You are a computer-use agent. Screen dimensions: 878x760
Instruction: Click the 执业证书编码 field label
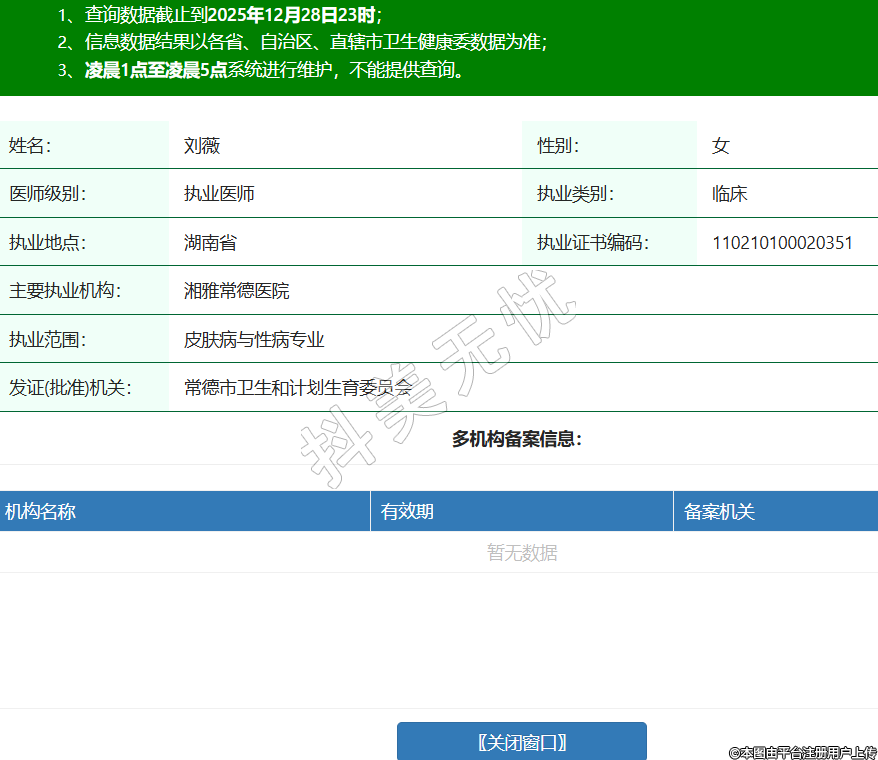(x=592, y=243)
